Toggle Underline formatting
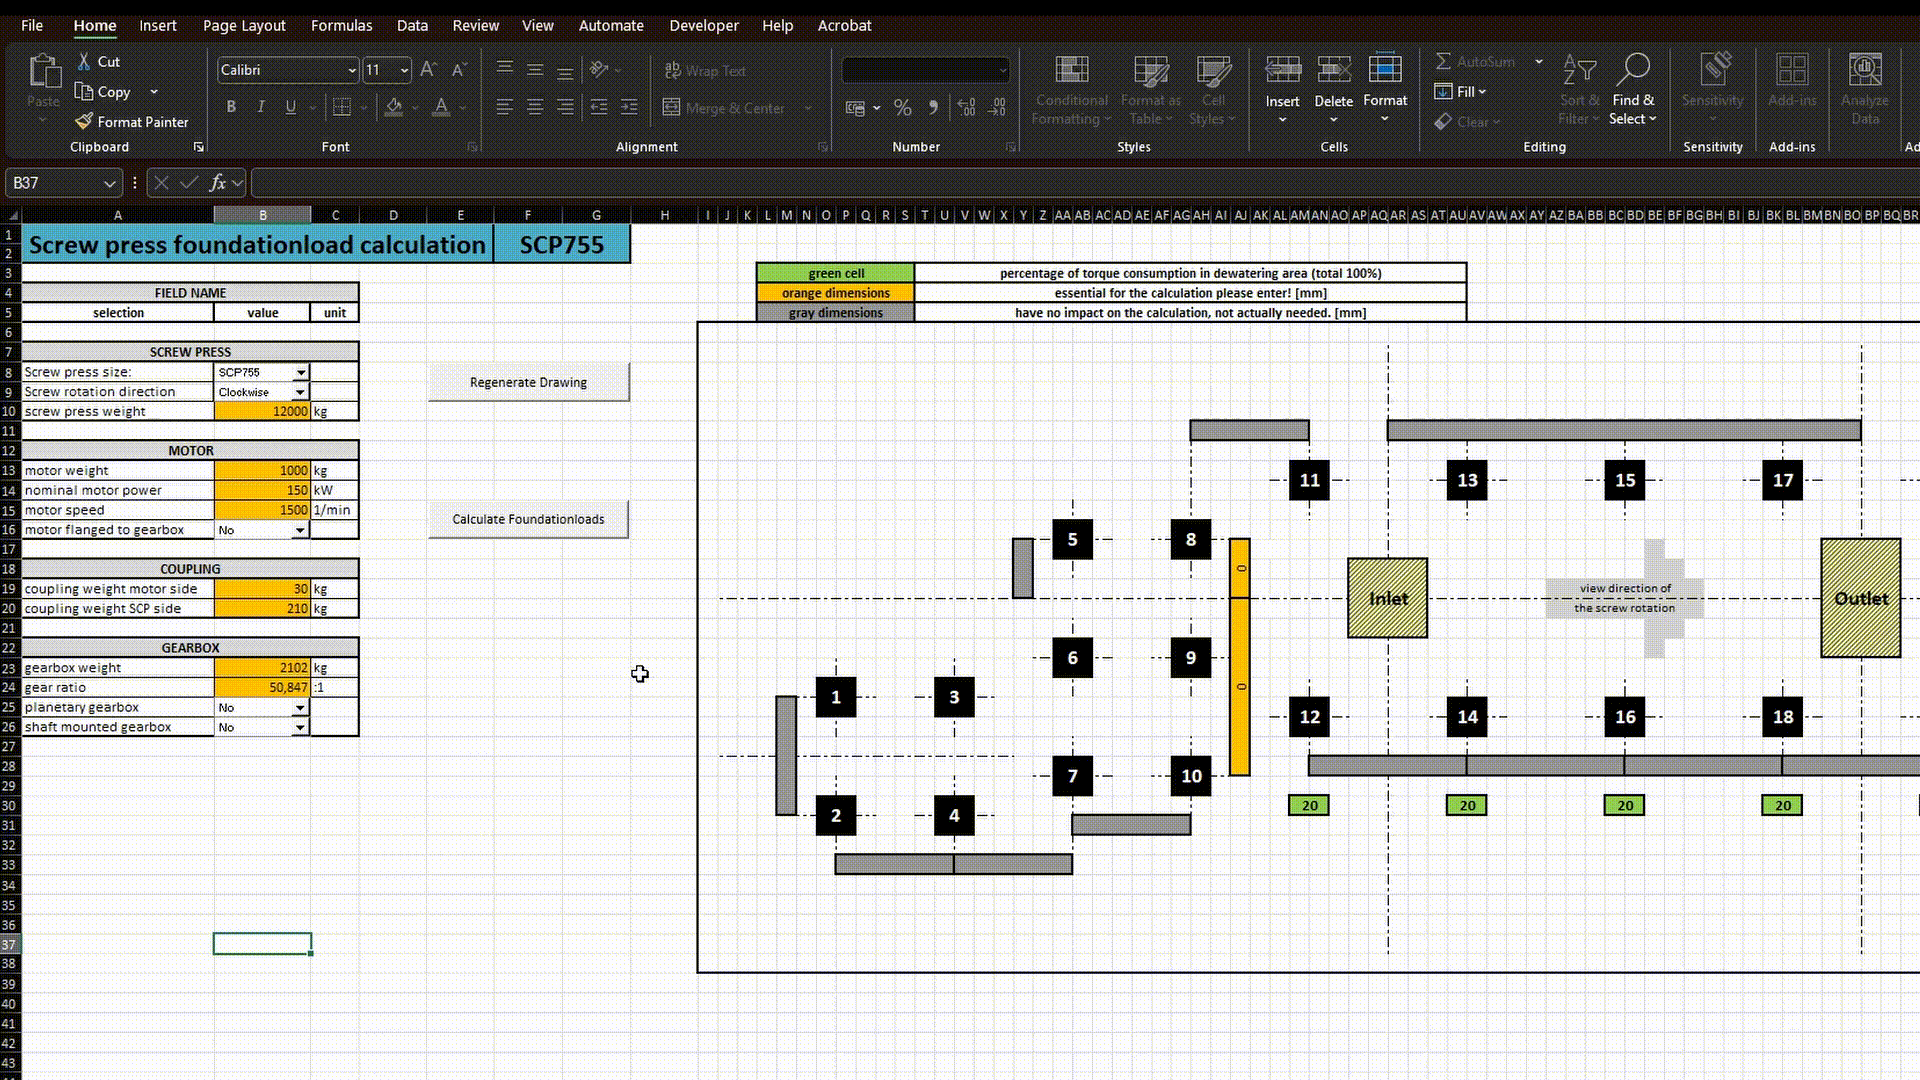Viewport: 1920px width, 1080px height. pyautogui.click(x=291, y=107)
